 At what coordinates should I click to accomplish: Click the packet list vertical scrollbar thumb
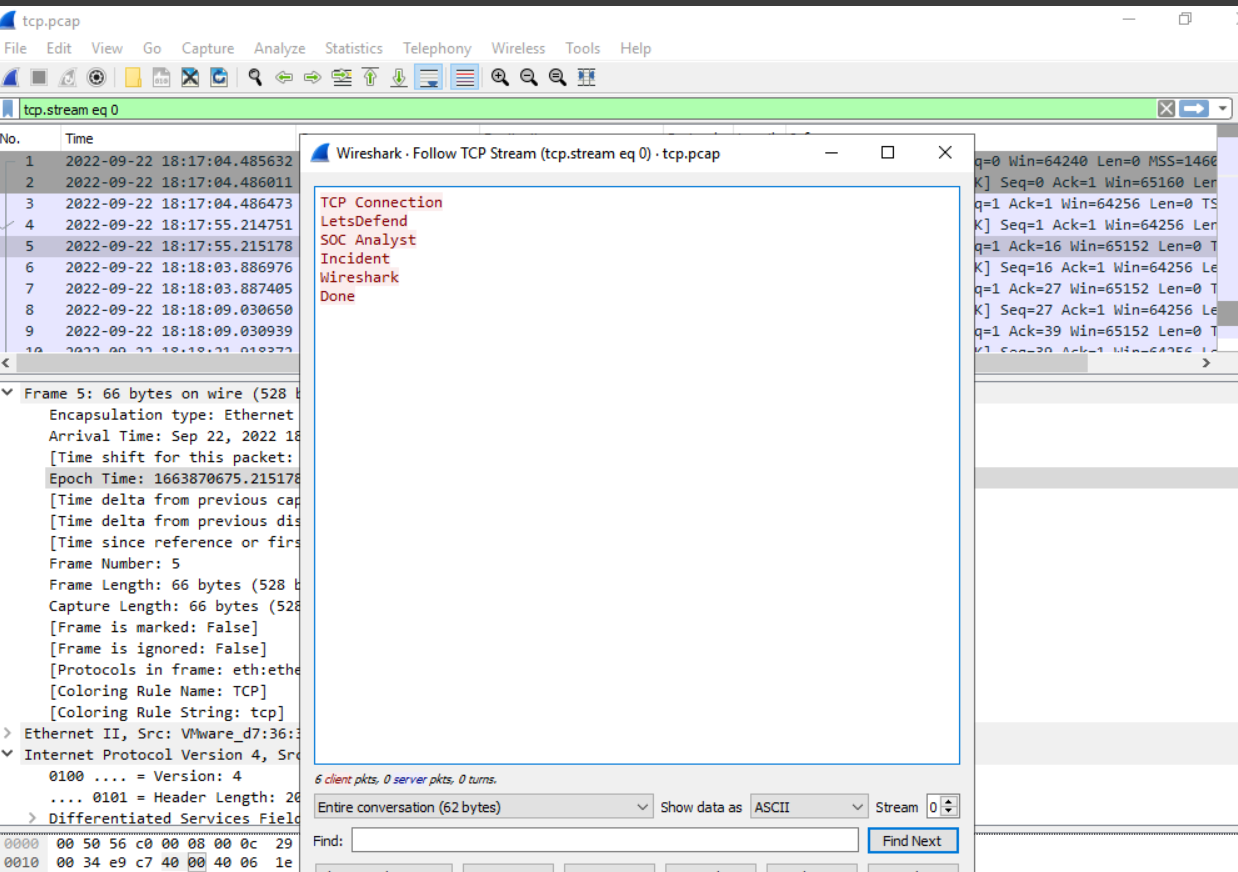1228,313
